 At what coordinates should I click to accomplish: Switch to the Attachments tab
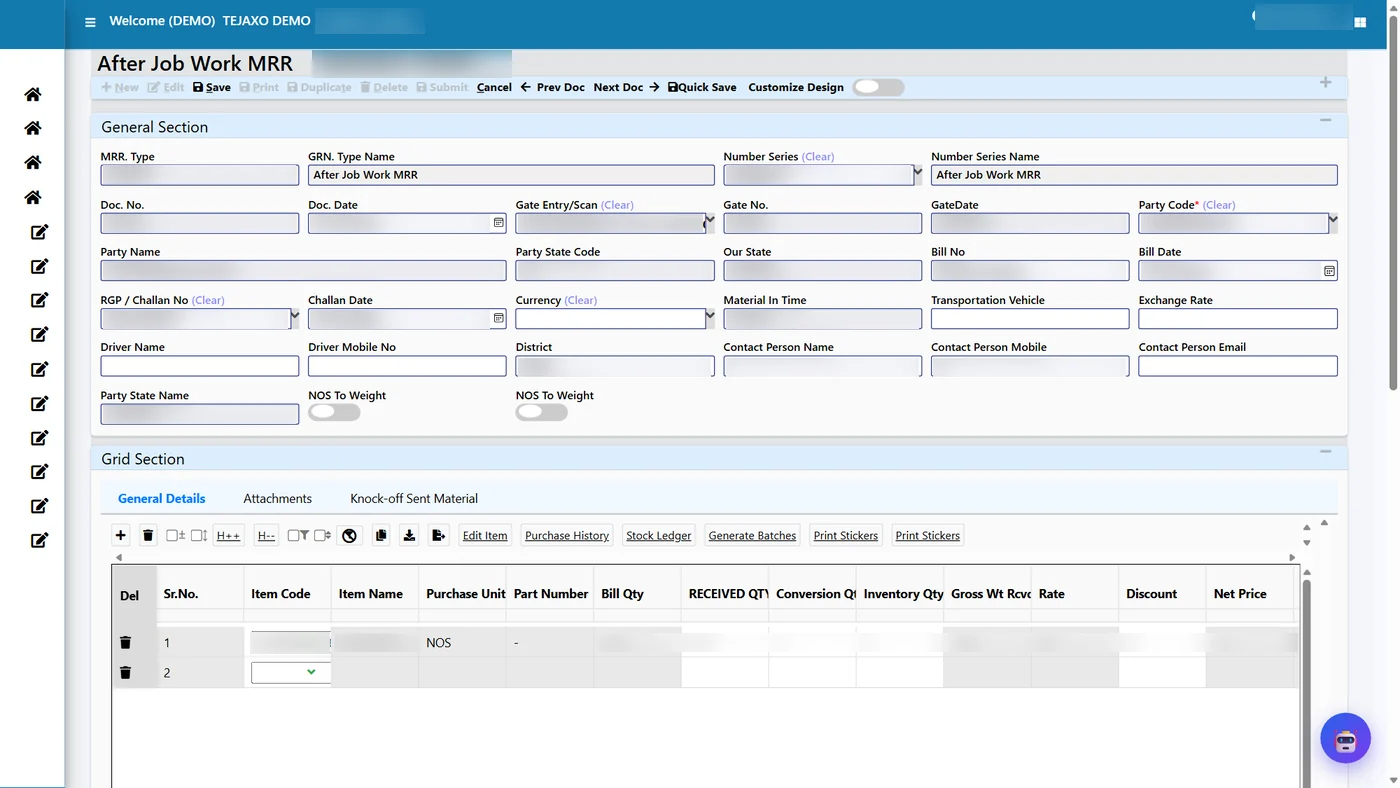(277, 498)
